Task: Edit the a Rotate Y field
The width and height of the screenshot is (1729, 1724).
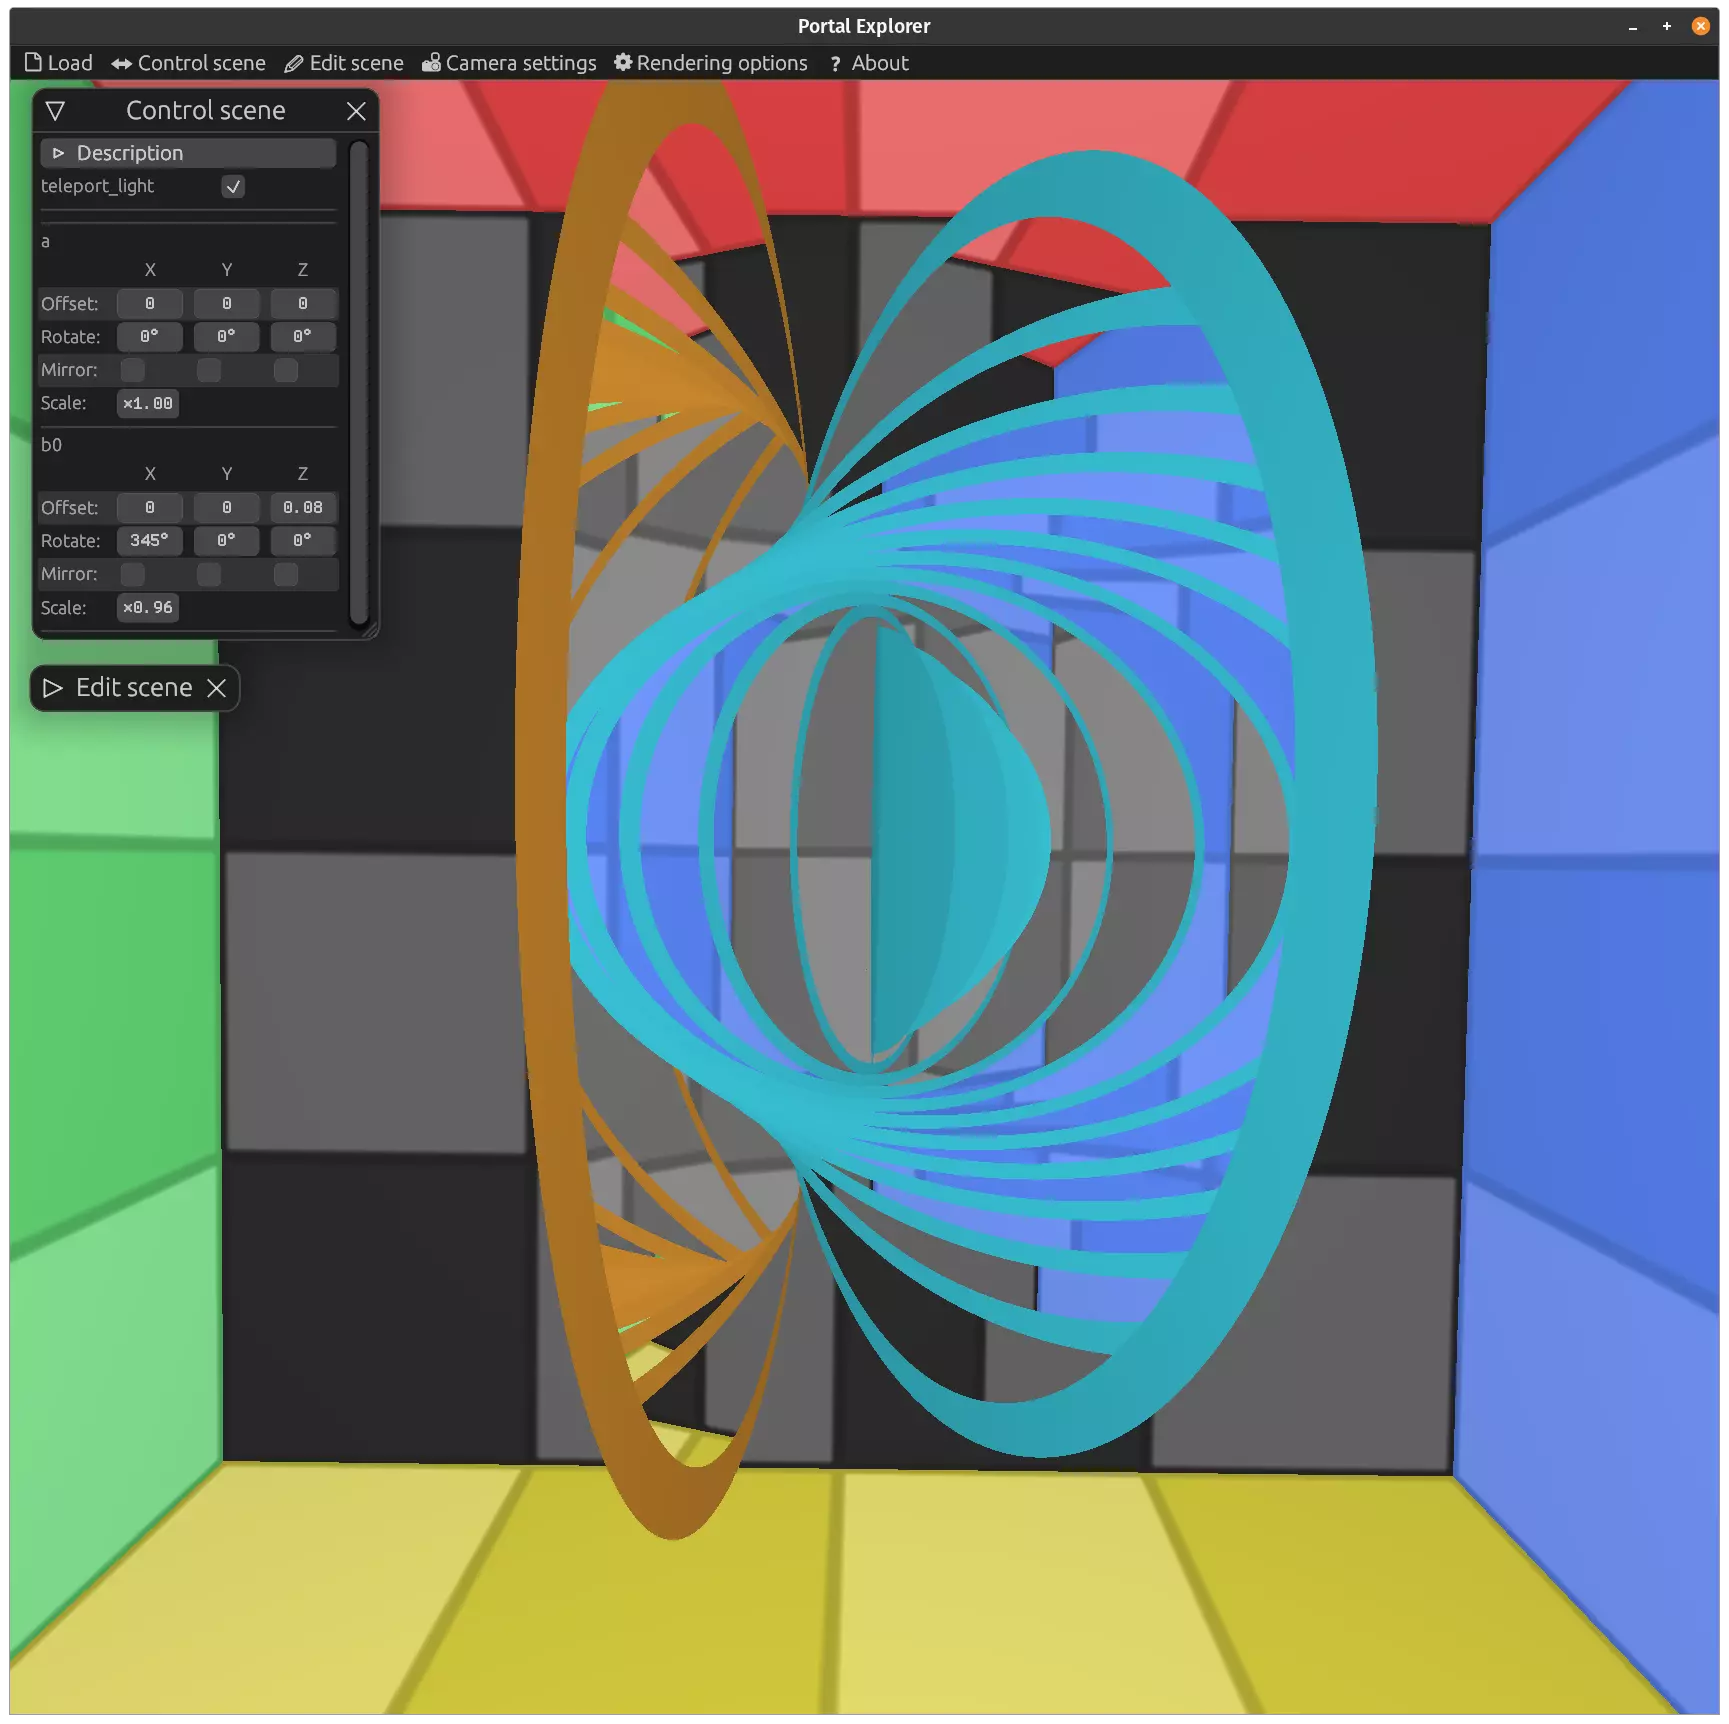Action: click(x=227, y=337)
